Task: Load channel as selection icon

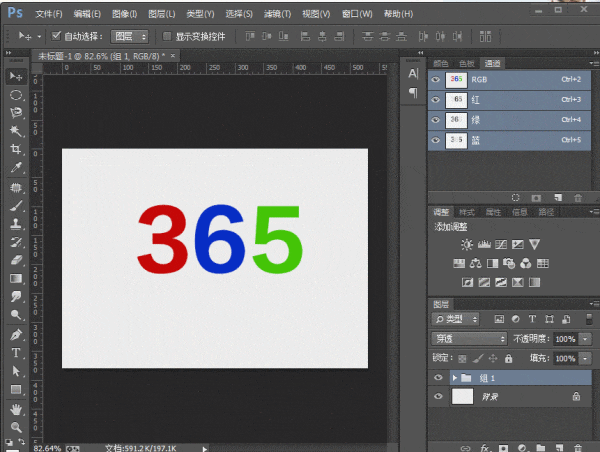Action: (x=515, y=198)
